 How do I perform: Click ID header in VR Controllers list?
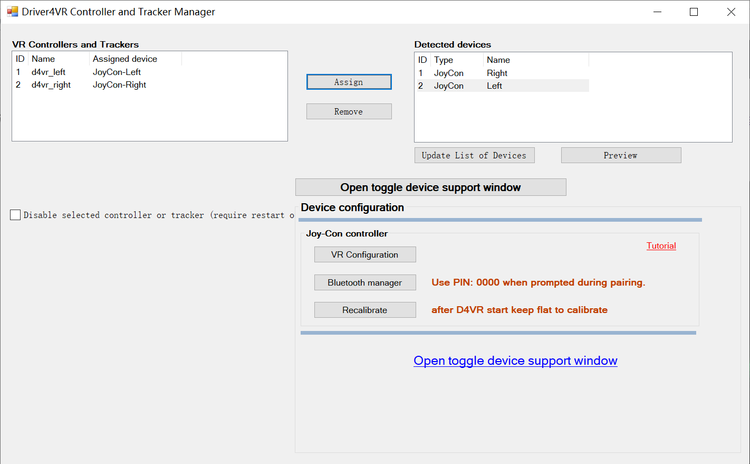click(x=20, y=59)
